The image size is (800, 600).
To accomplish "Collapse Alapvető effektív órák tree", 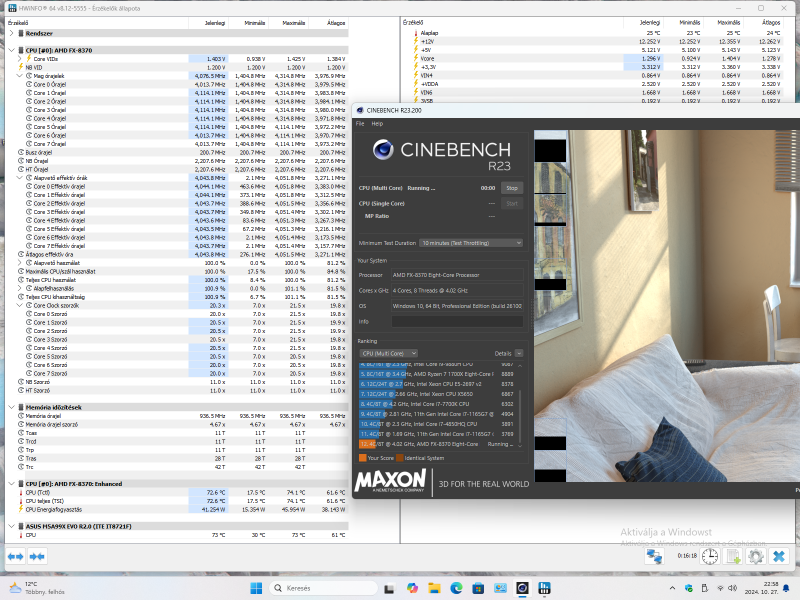I will 20,178.
